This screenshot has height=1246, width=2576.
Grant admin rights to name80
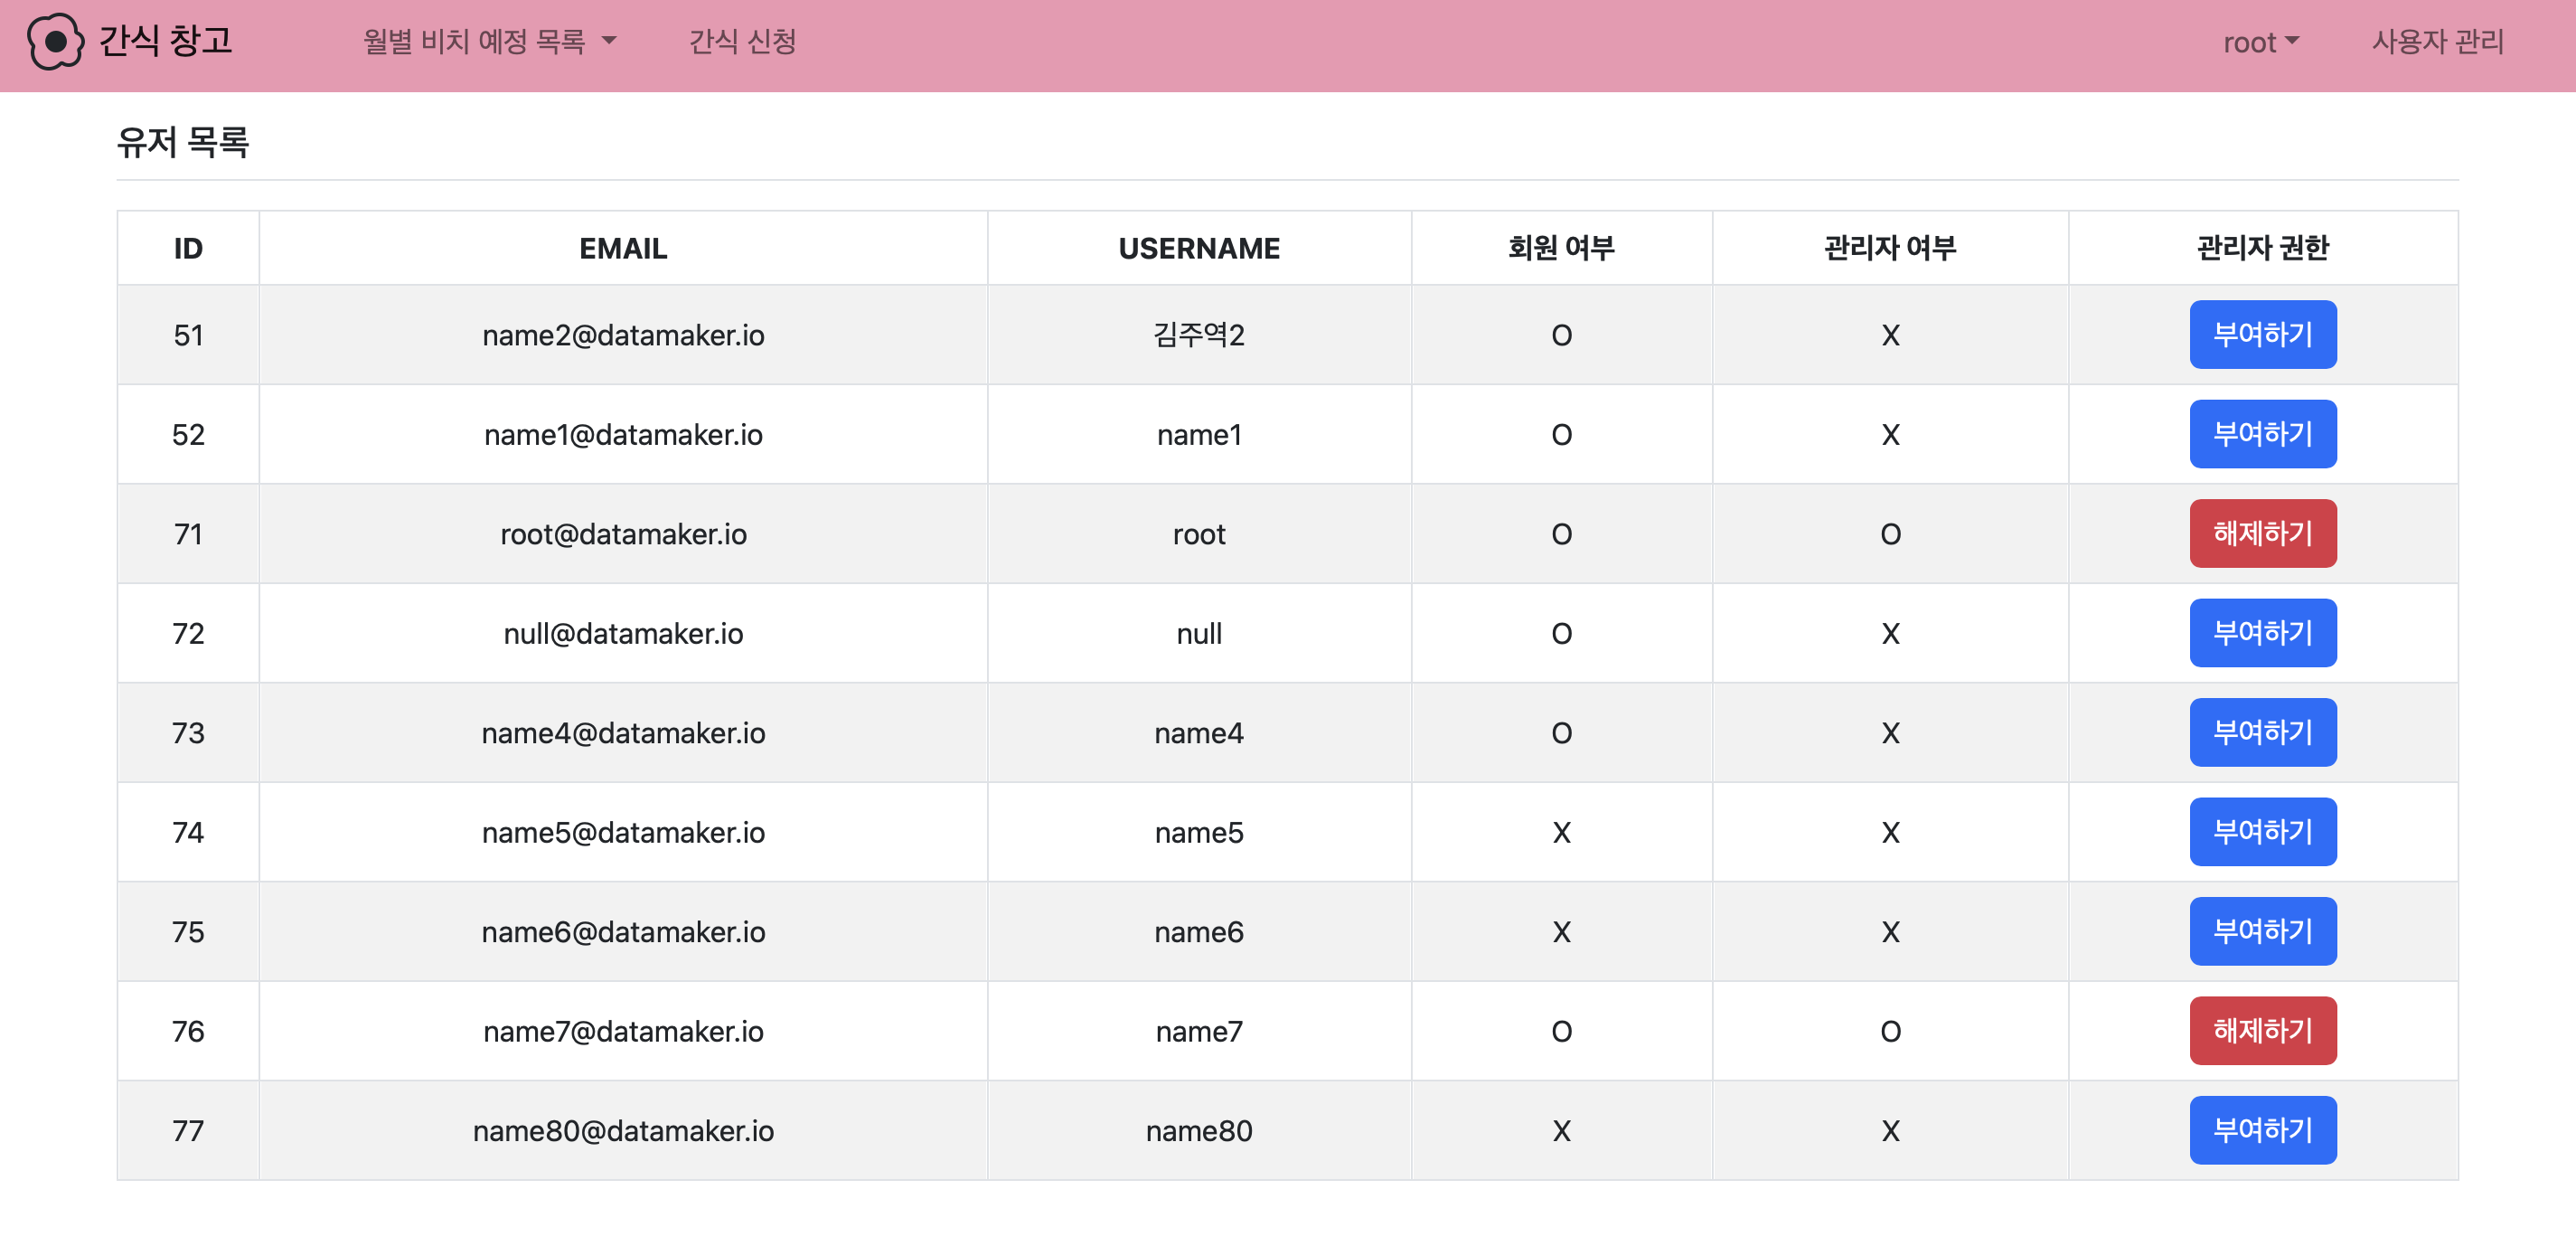(x=2262, y=1131)
